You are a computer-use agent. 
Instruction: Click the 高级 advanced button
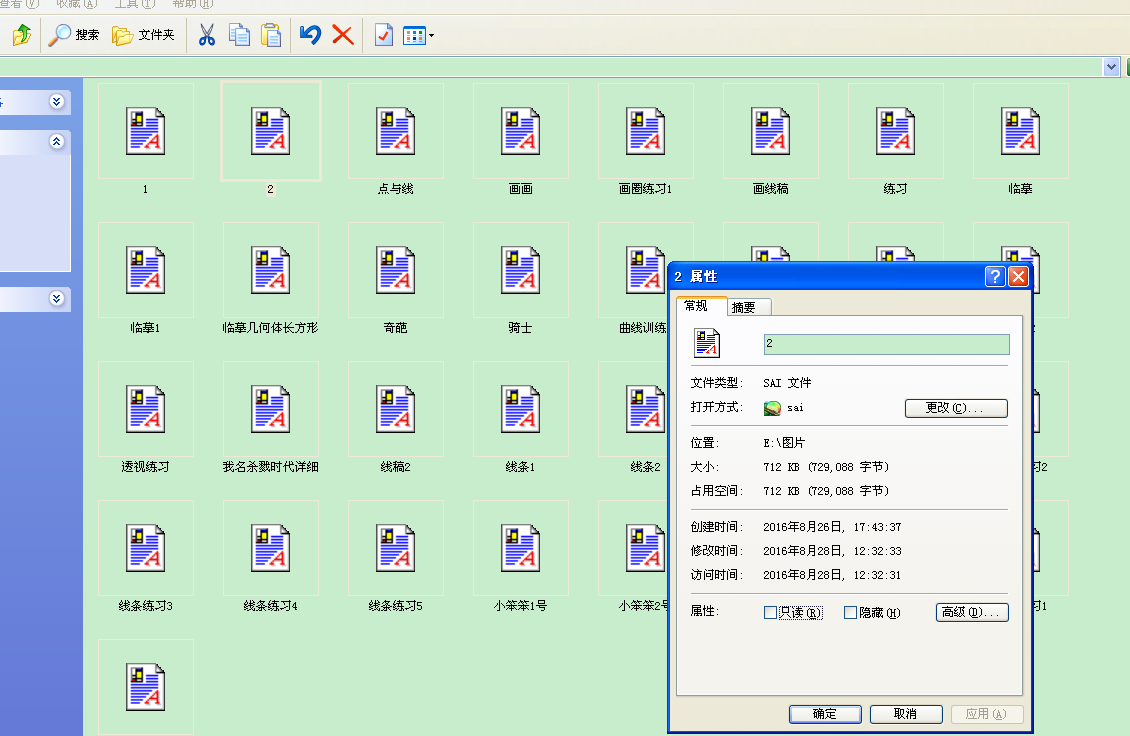pos(971,612)
